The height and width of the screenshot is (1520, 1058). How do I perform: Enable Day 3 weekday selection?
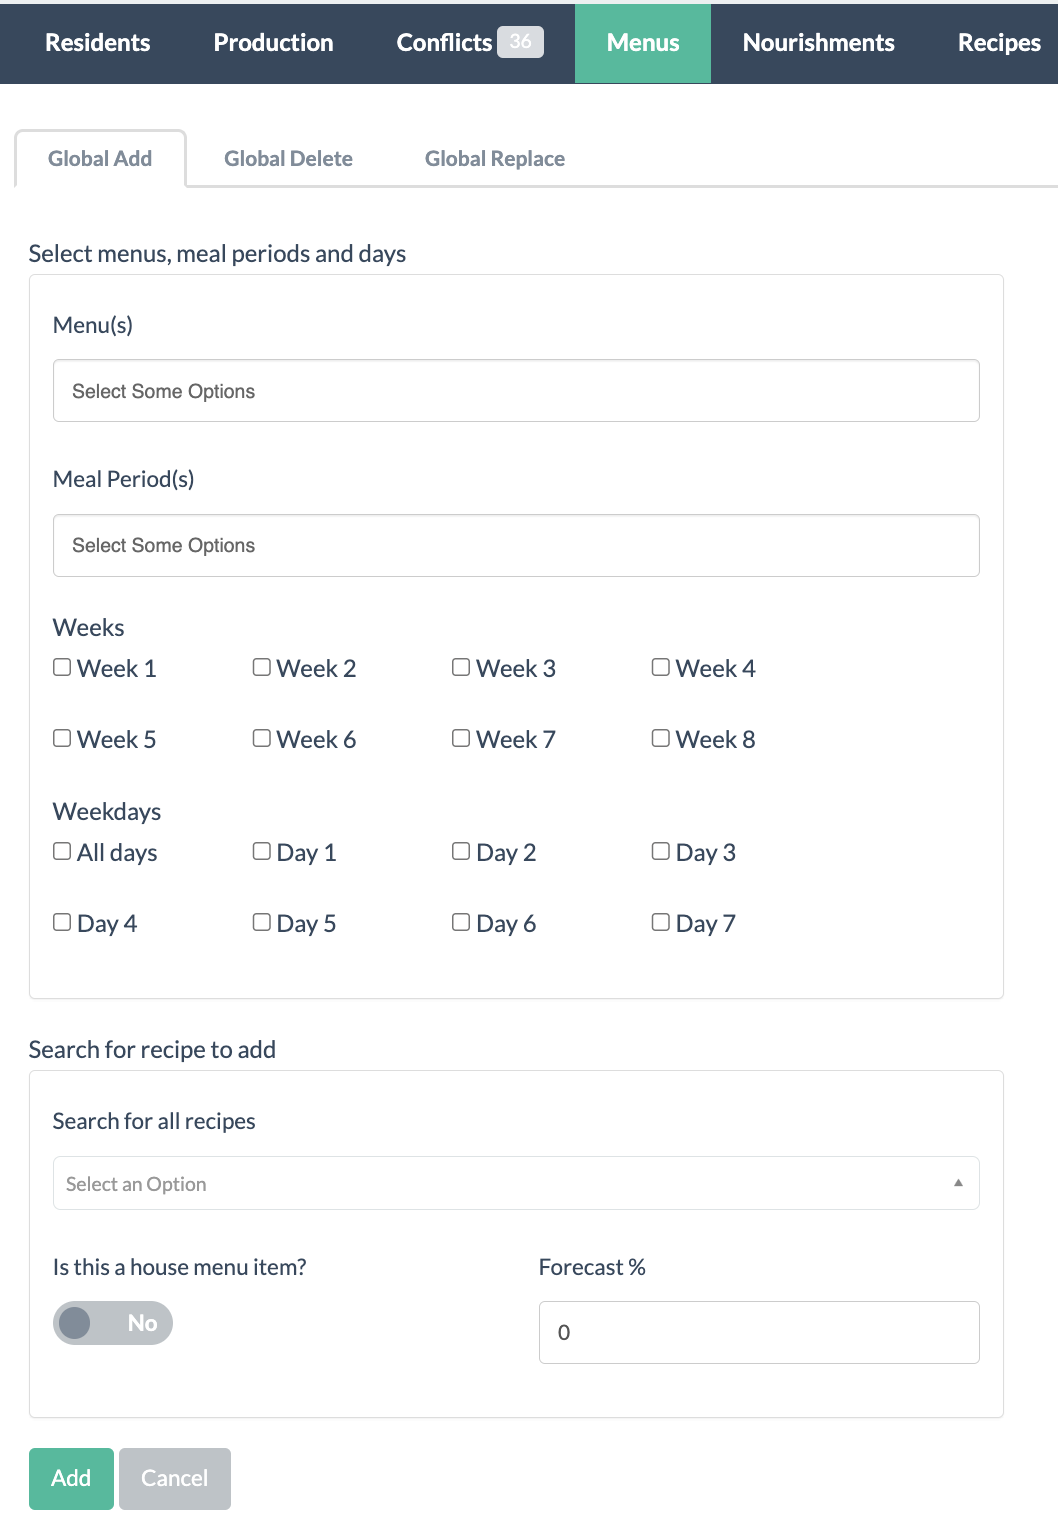click(x=661, y=850)
